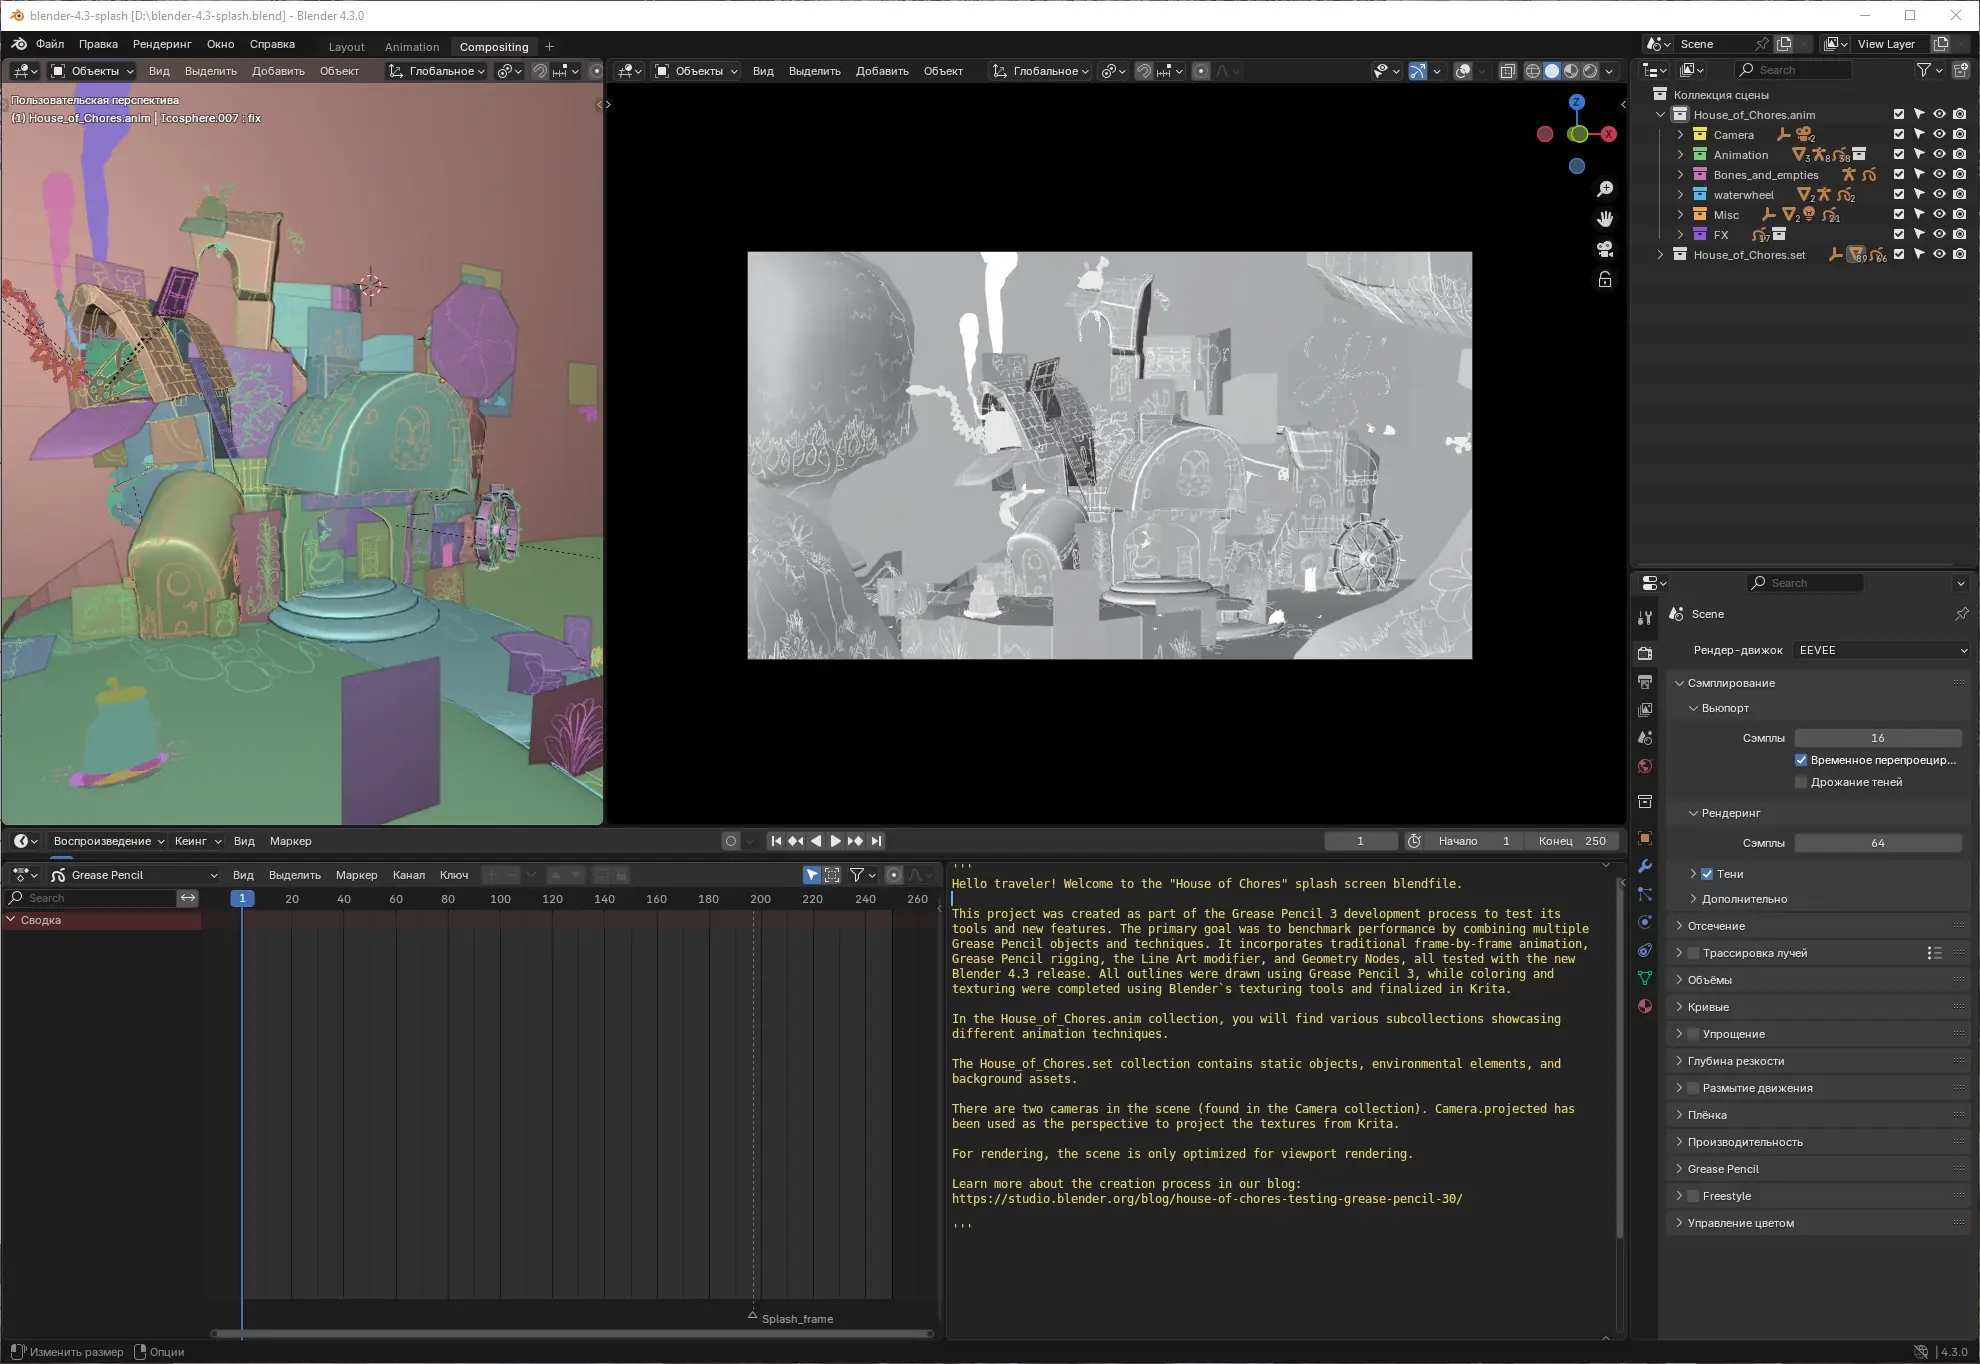
Task: Click the zoom magnifier viewport gizmo
Action: (1605, 189)
